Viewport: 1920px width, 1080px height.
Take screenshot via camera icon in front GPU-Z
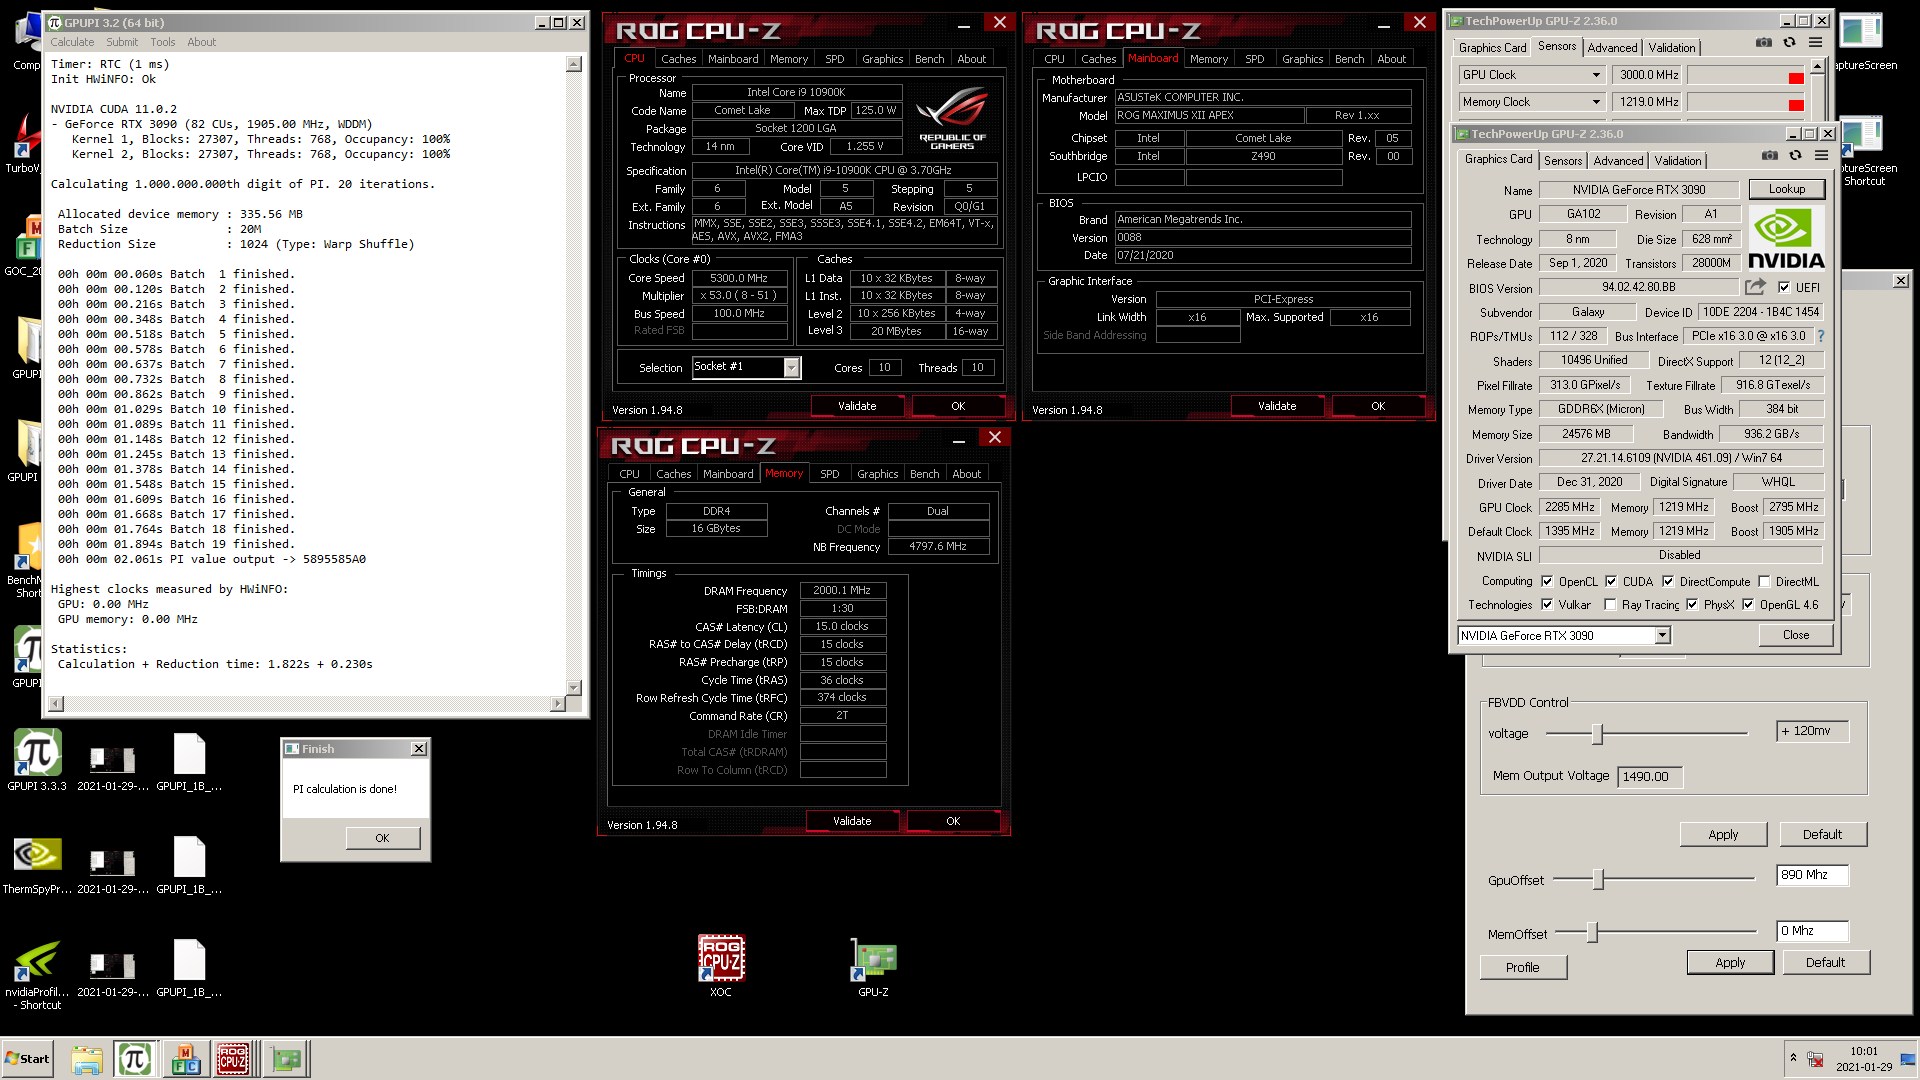pos(1770,155)
